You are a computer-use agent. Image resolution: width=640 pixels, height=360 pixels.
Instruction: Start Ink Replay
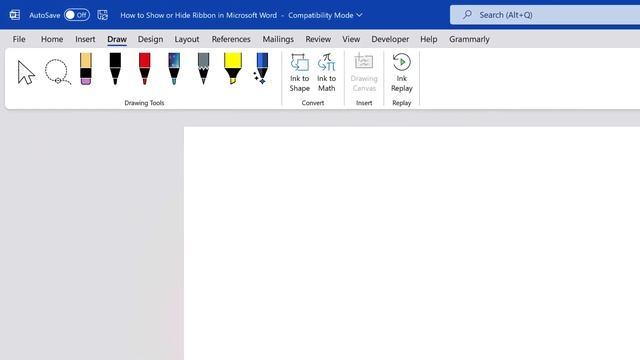(402, 73)
